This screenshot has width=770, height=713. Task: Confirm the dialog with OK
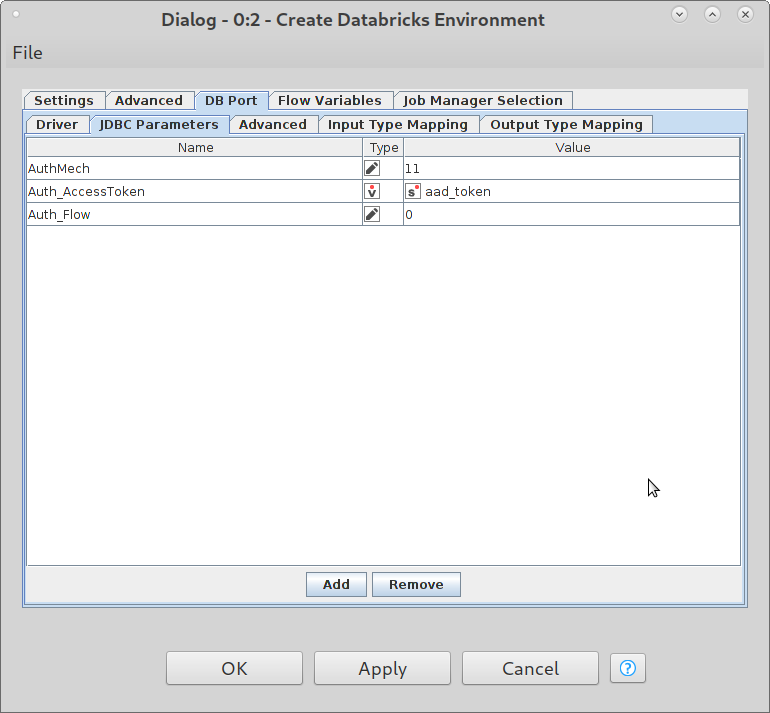coord(234,668)
